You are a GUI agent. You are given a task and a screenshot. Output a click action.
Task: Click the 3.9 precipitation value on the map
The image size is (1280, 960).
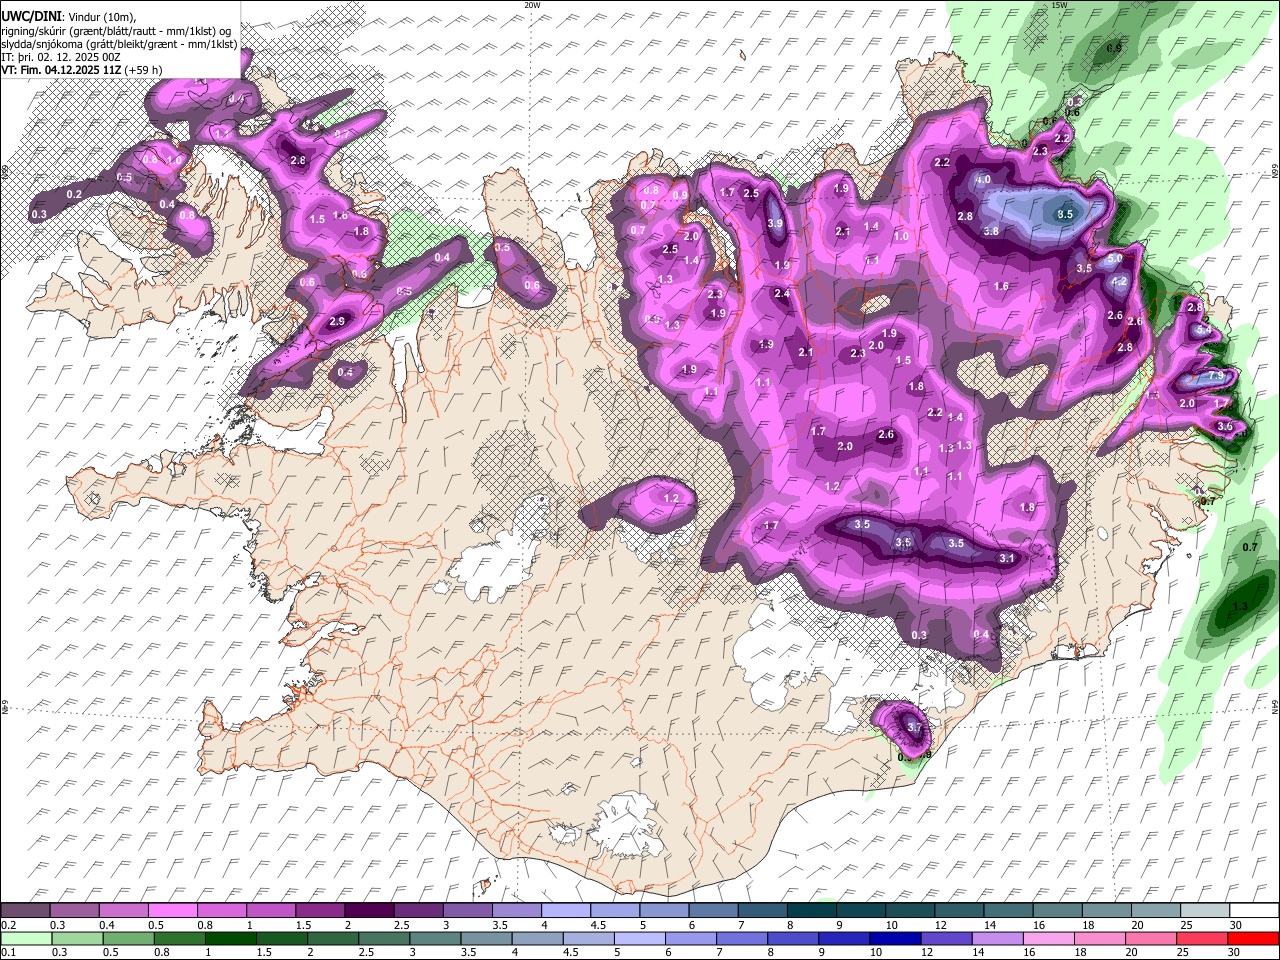775,224
